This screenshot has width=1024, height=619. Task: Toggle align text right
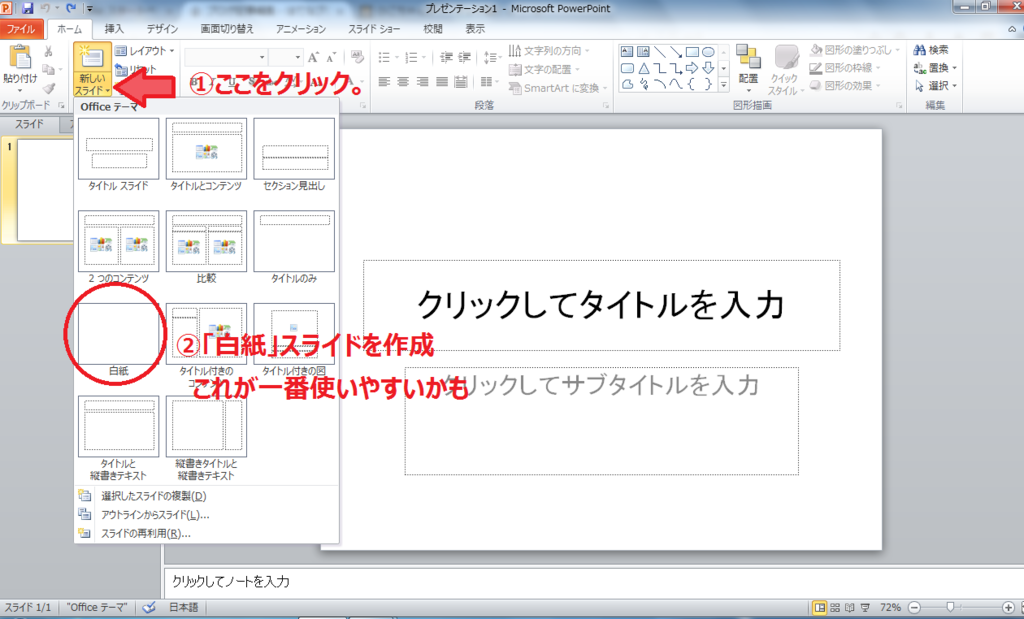pyautogui.click(x=423, y=82)
